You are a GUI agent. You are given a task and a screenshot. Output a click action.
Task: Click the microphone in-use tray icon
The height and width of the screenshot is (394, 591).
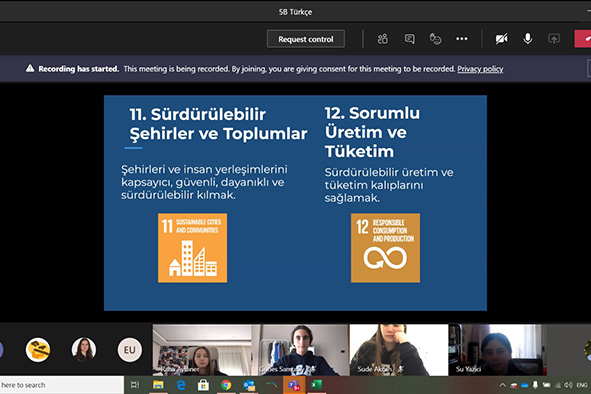[535, 385]
